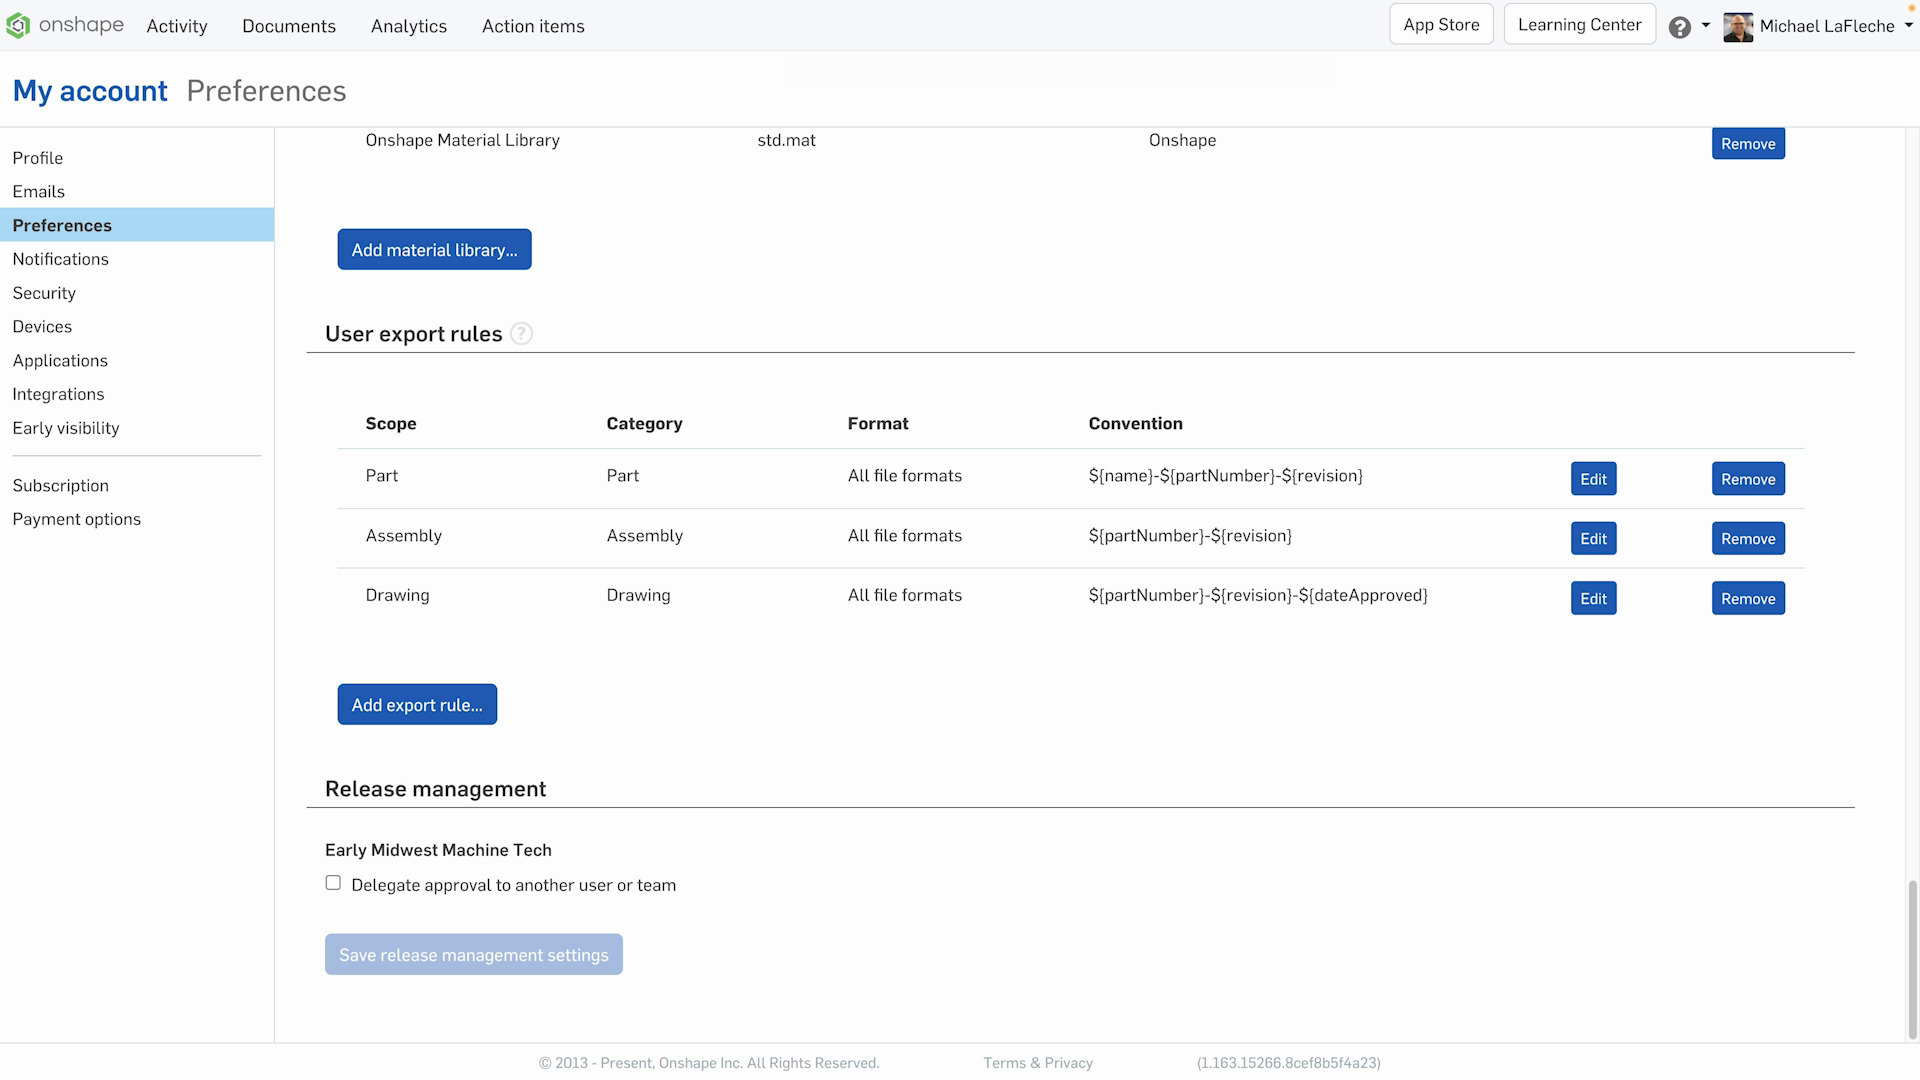Open the Michael LaFleche user dropdown arrow

pyautogui.click(x=1908, y=26)
